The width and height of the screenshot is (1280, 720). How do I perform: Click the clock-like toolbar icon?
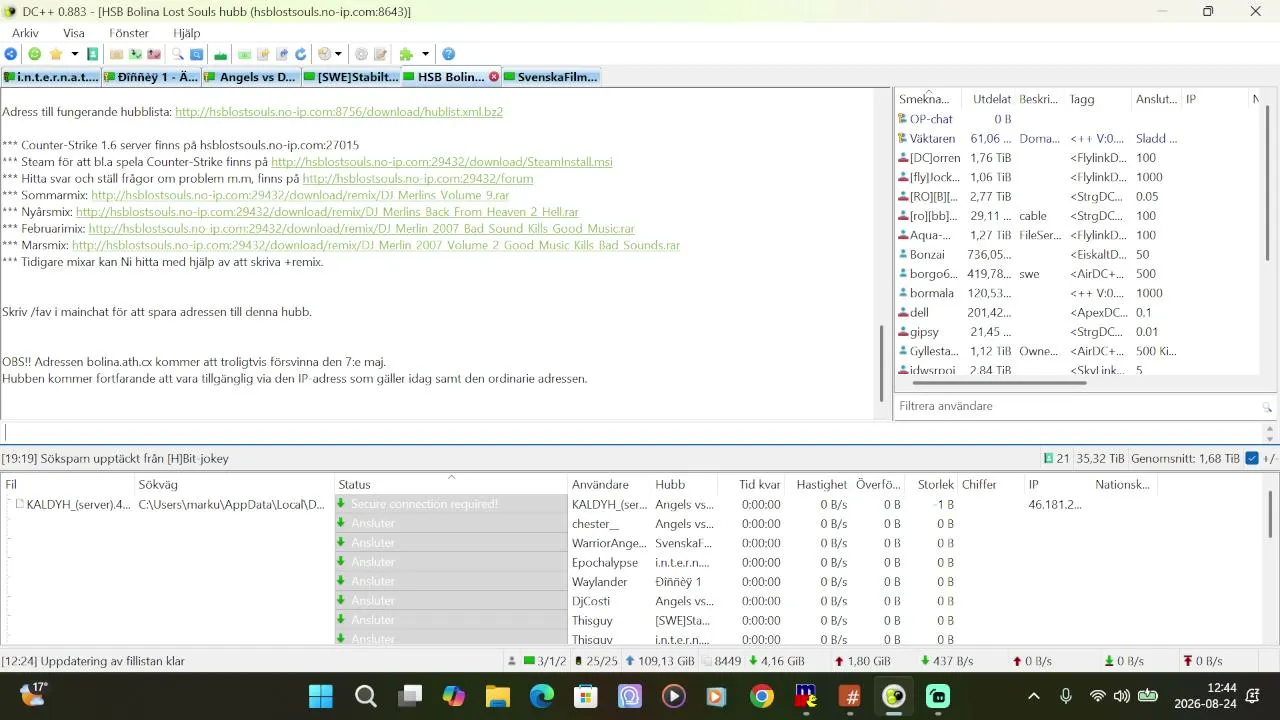tap(324, 54)
